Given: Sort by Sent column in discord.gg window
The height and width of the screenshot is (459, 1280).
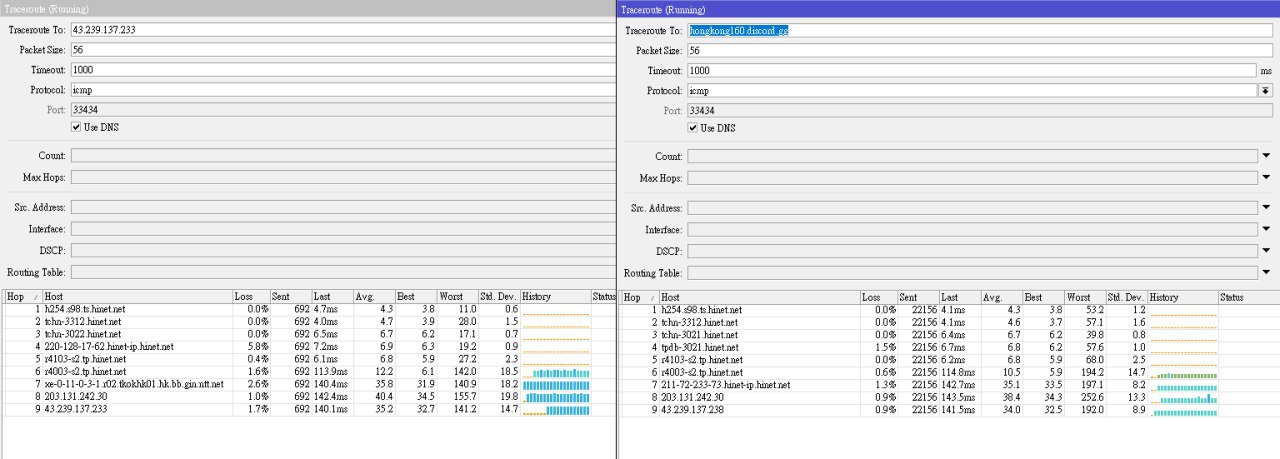Looking at the screenshot, I should coord(917,298).
